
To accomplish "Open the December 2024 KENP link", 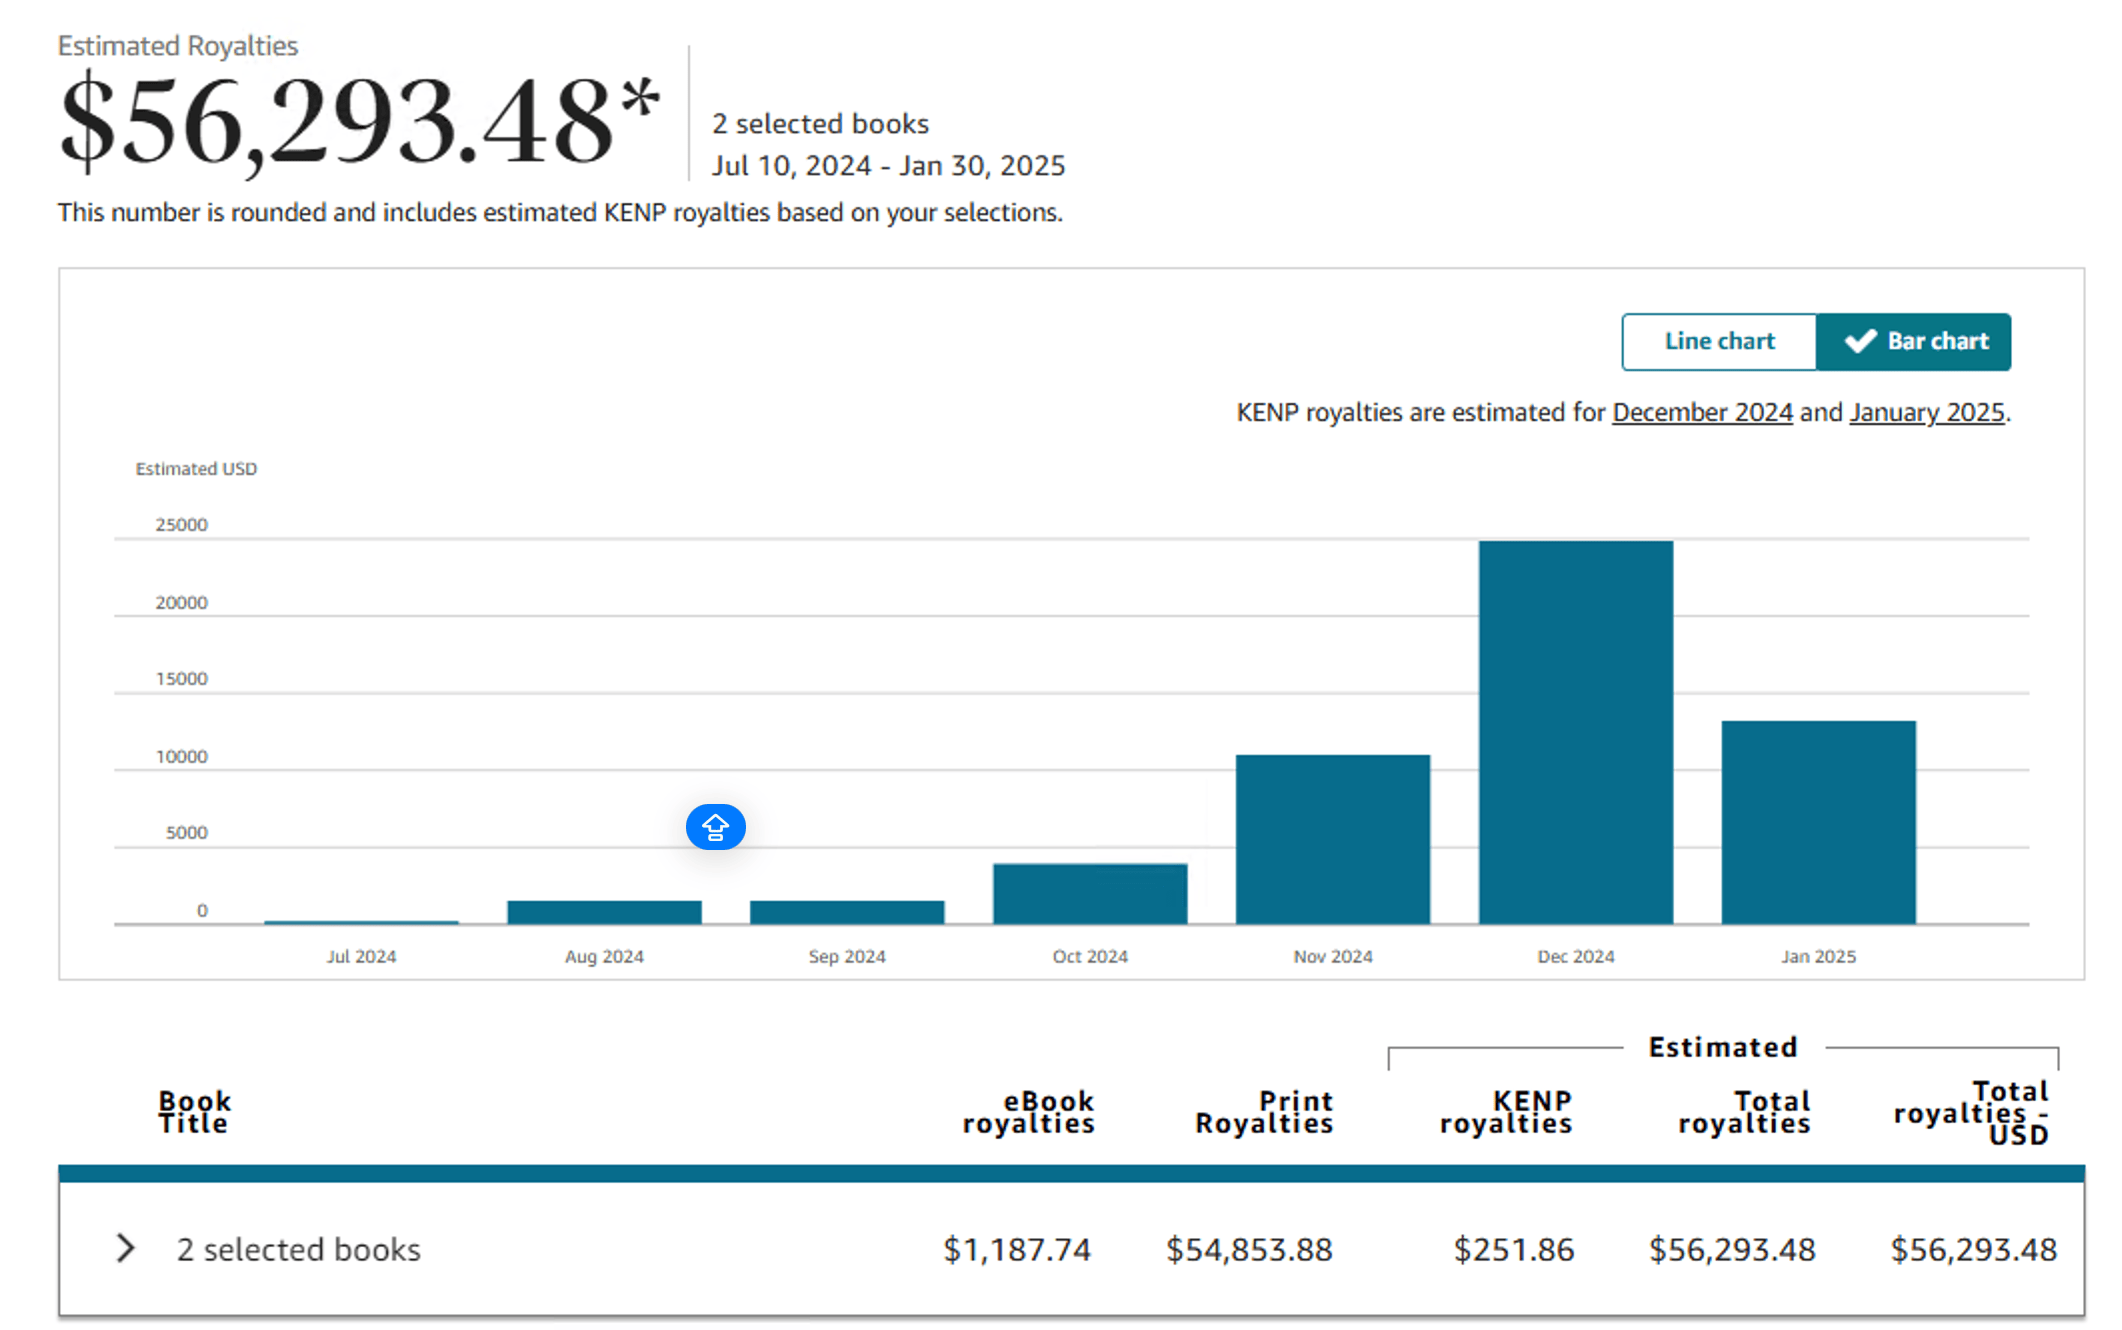I will [1702, 412].
